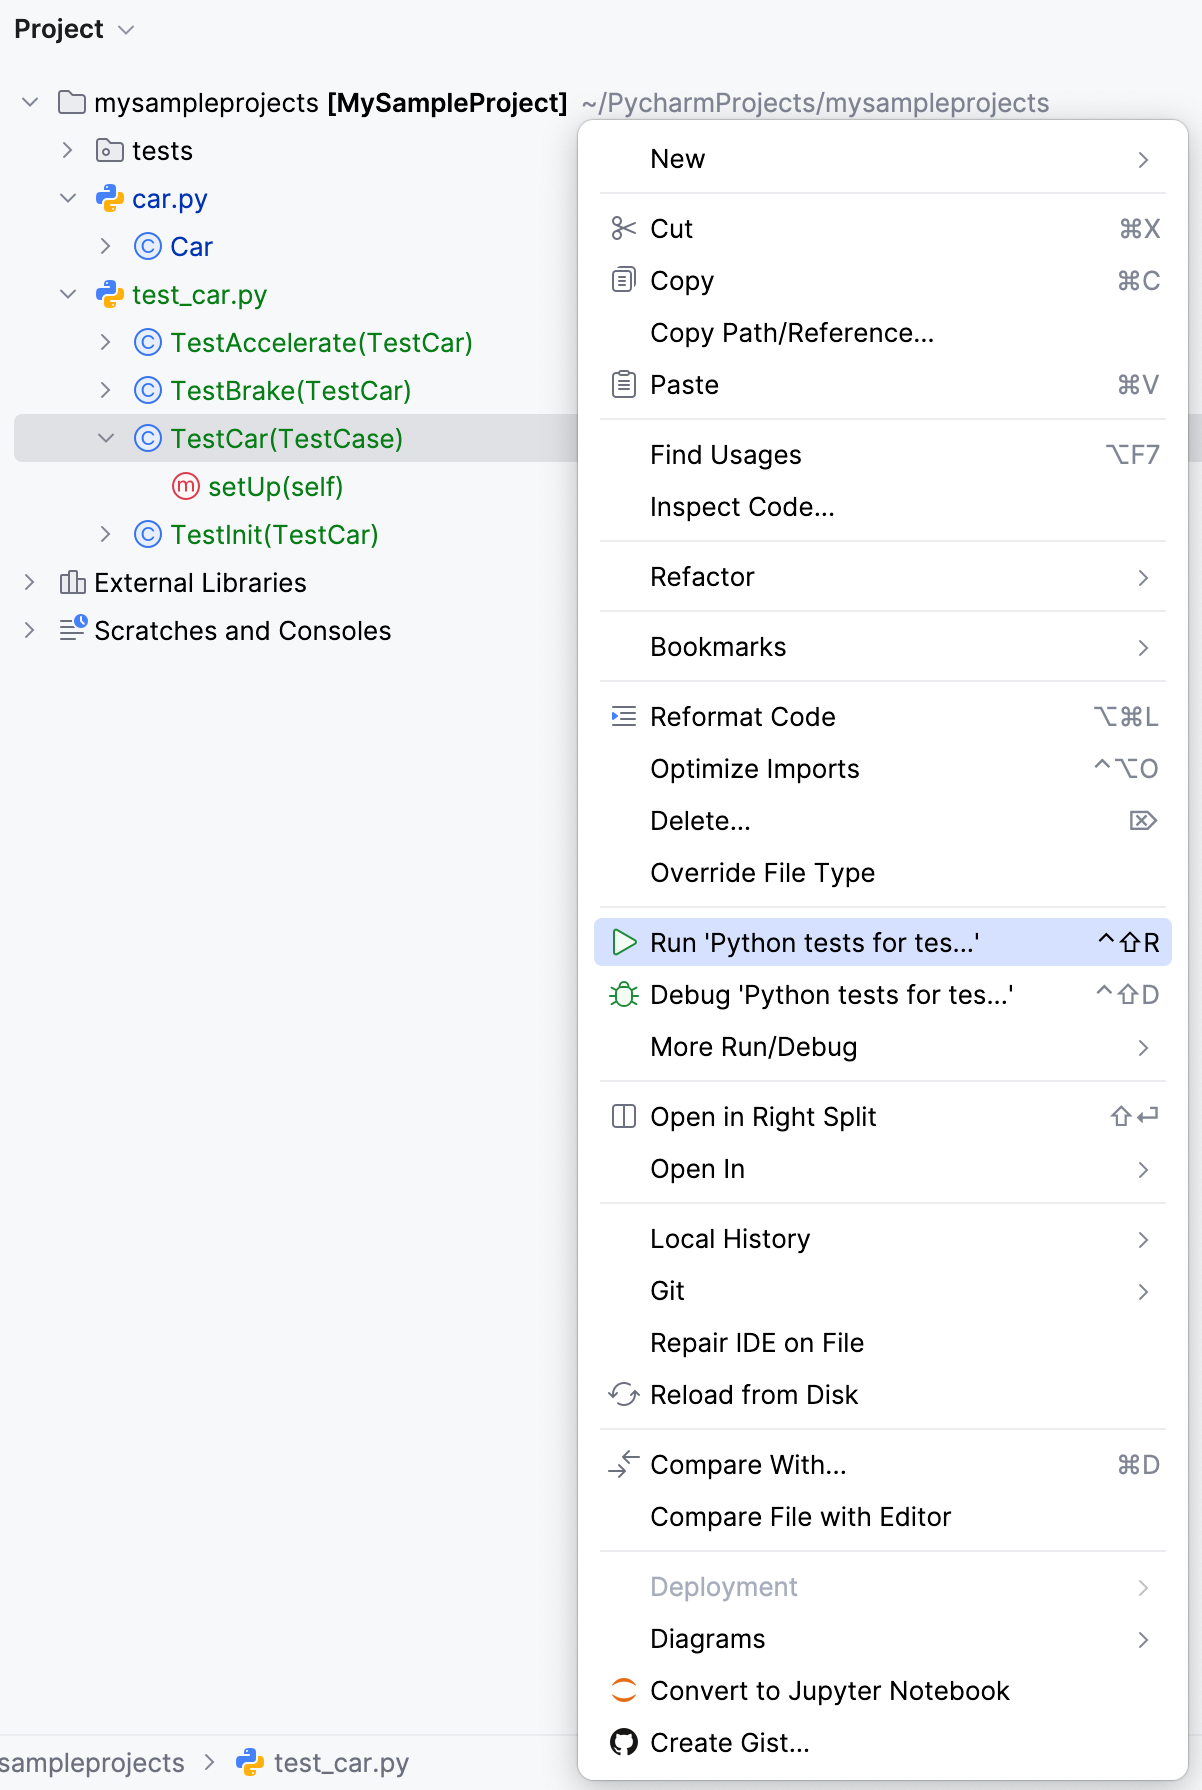Screen dimensions: 1202x1790
Task: Choose Find Usages from context menu
Action: click(726, 455)
